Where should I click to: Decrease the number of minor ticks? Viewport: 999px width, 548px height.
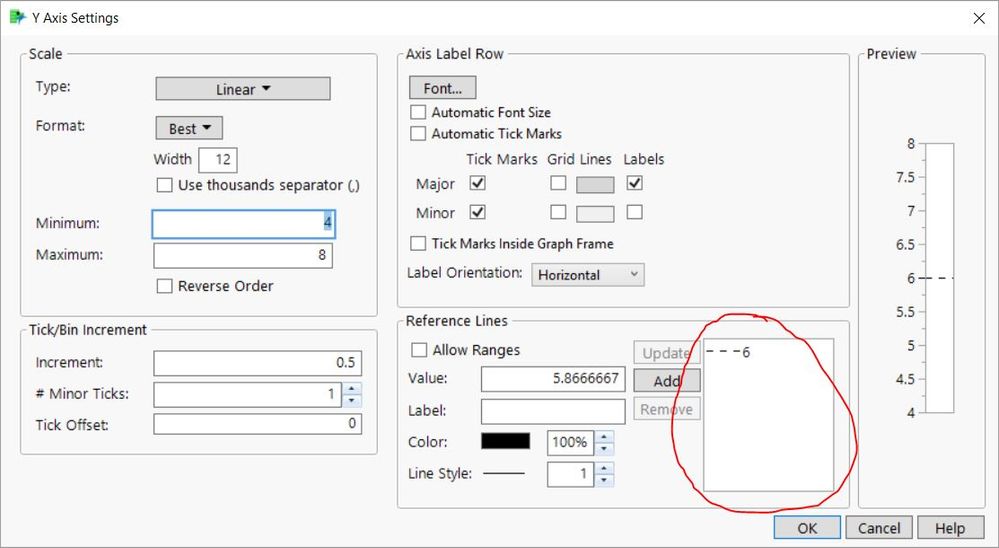pos(352,401)
